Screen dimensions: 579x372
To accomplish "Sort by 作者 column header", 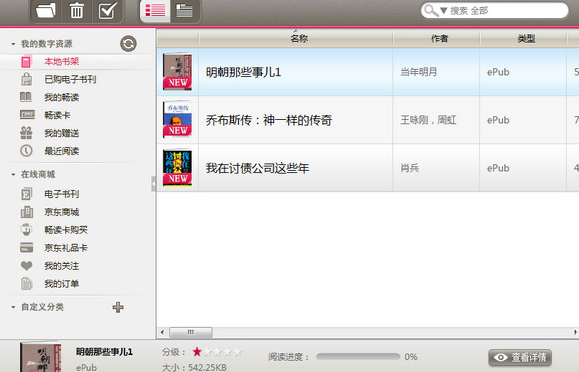I will click(436, 38).
